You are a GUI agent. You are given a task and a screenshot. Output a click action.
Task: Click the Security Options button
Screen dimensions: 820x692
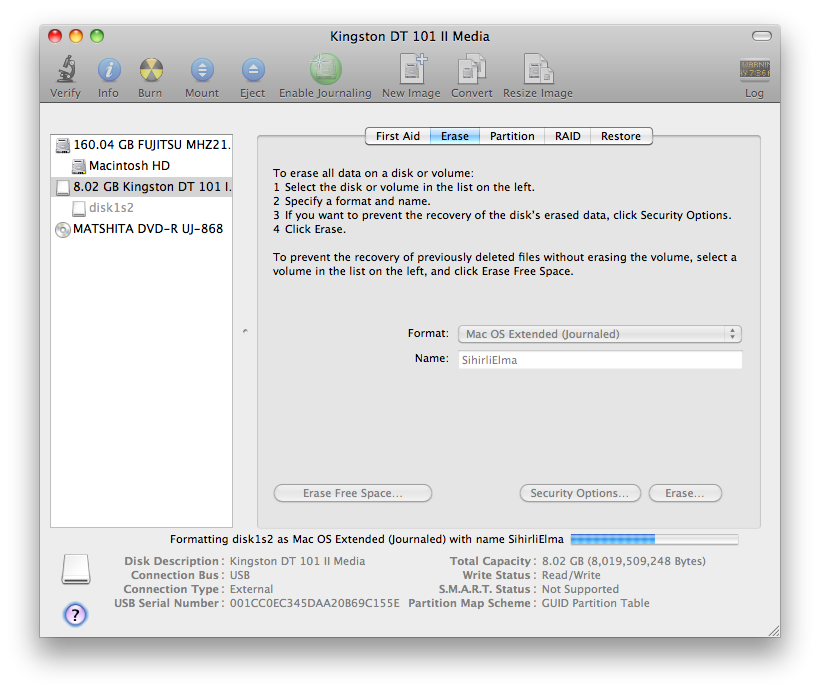(580, 493)
